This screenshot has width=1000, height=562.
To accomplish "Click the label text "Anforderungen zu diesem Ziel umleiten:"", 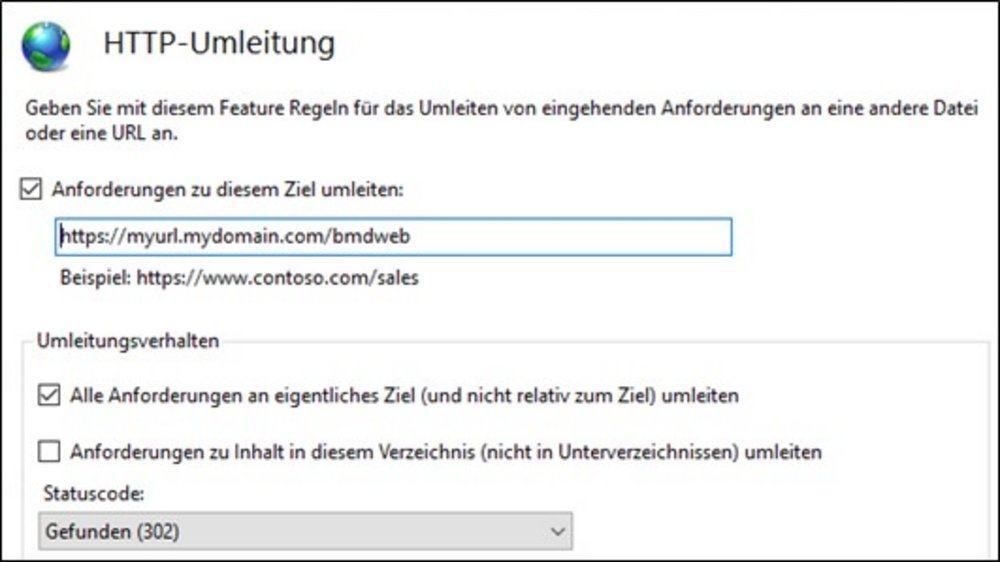I will pos(225,188).
